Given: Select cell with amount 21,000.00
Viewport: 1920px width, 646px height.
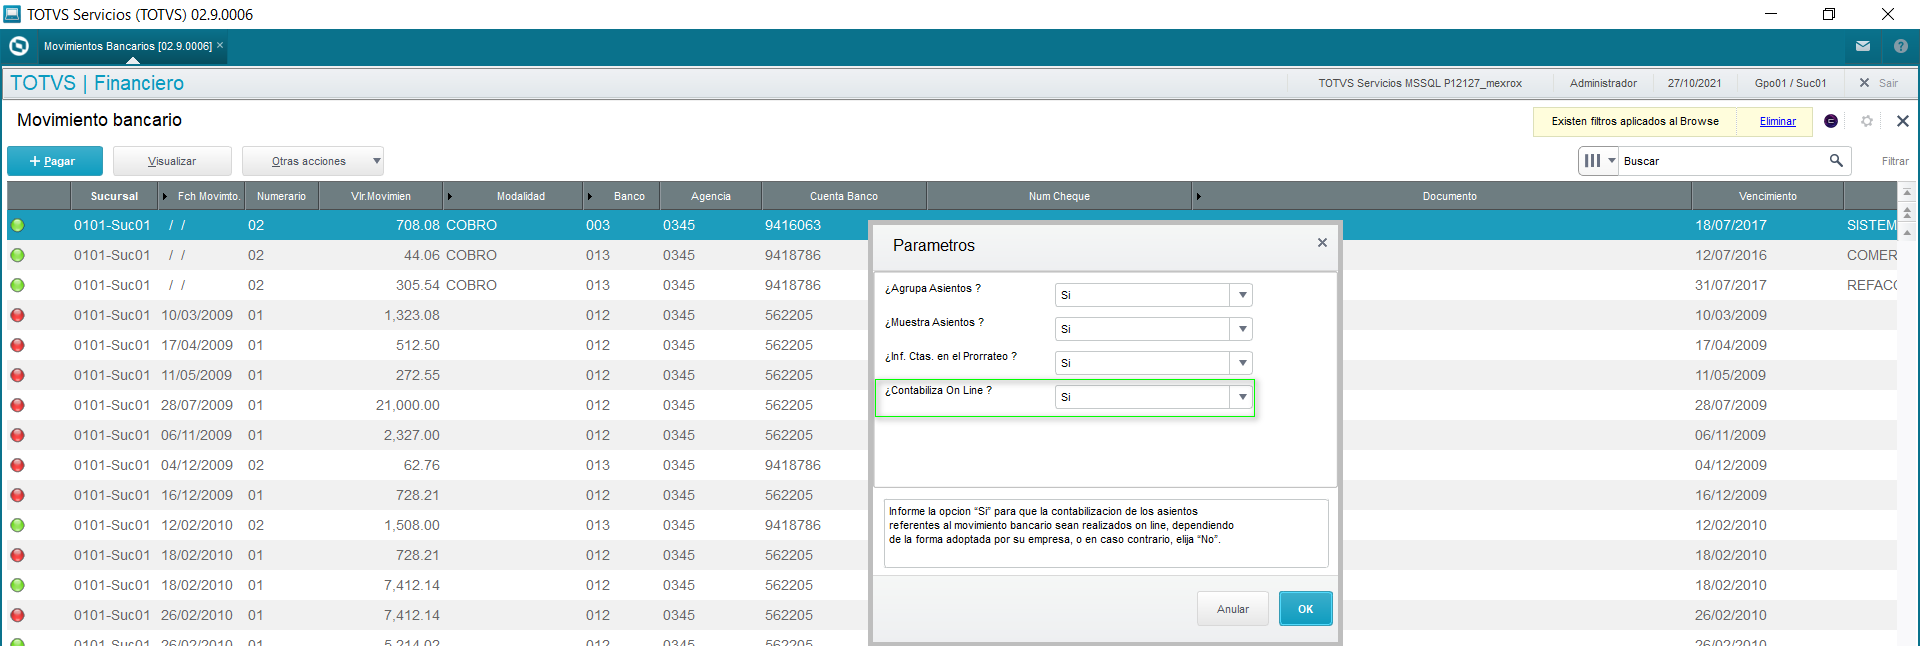Looking at the screenshot, I should click(x=408, y=405).
